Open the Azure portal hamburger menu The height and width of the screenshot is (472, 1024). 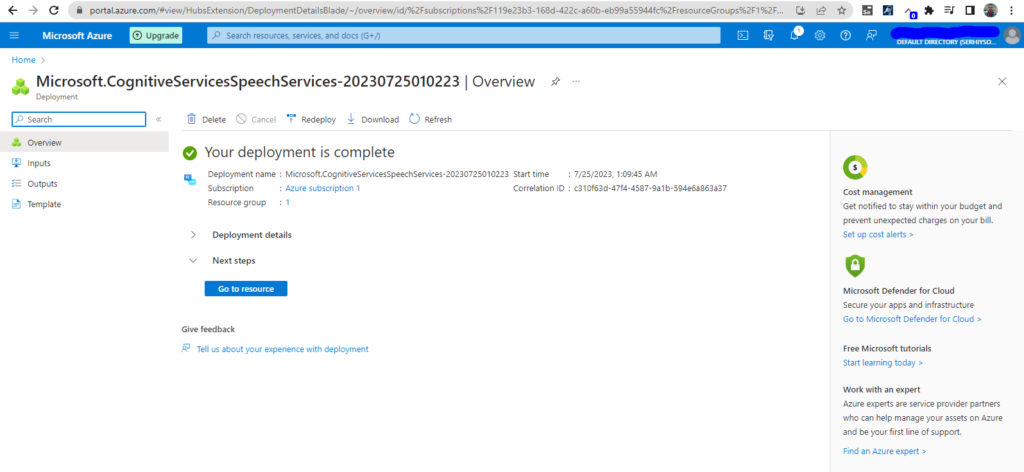click(x=15, y=36)
